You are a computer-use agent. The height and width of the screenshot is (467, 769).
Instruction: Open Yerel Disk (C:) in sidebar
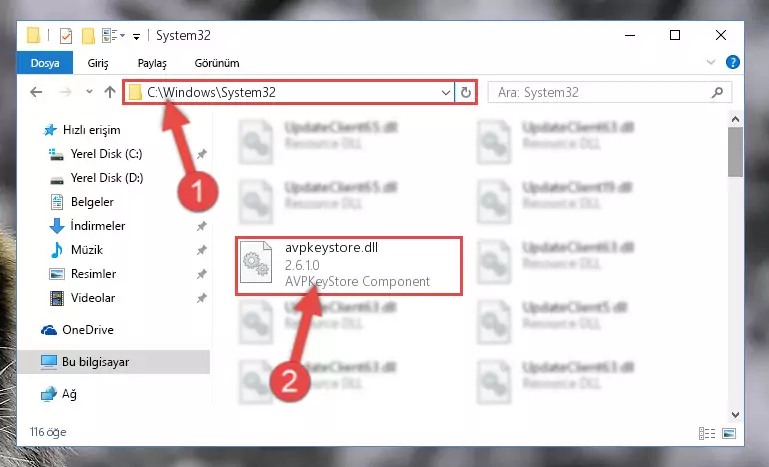click(x=106, y=154)
